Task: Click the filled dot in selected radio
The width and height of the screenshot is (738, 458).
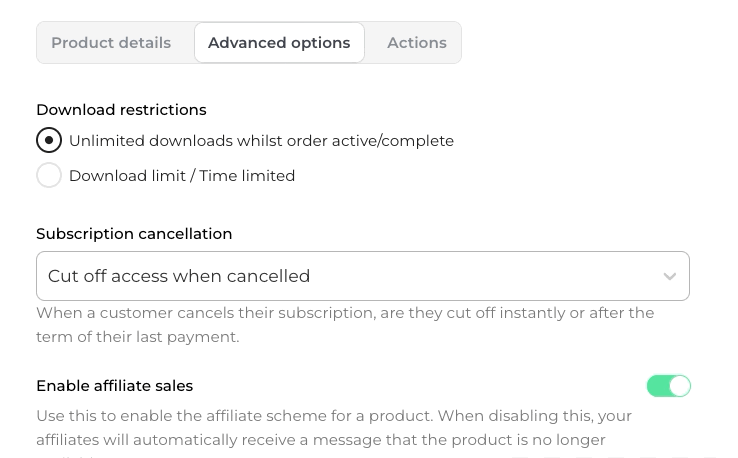Action: [x=49, y=140]
